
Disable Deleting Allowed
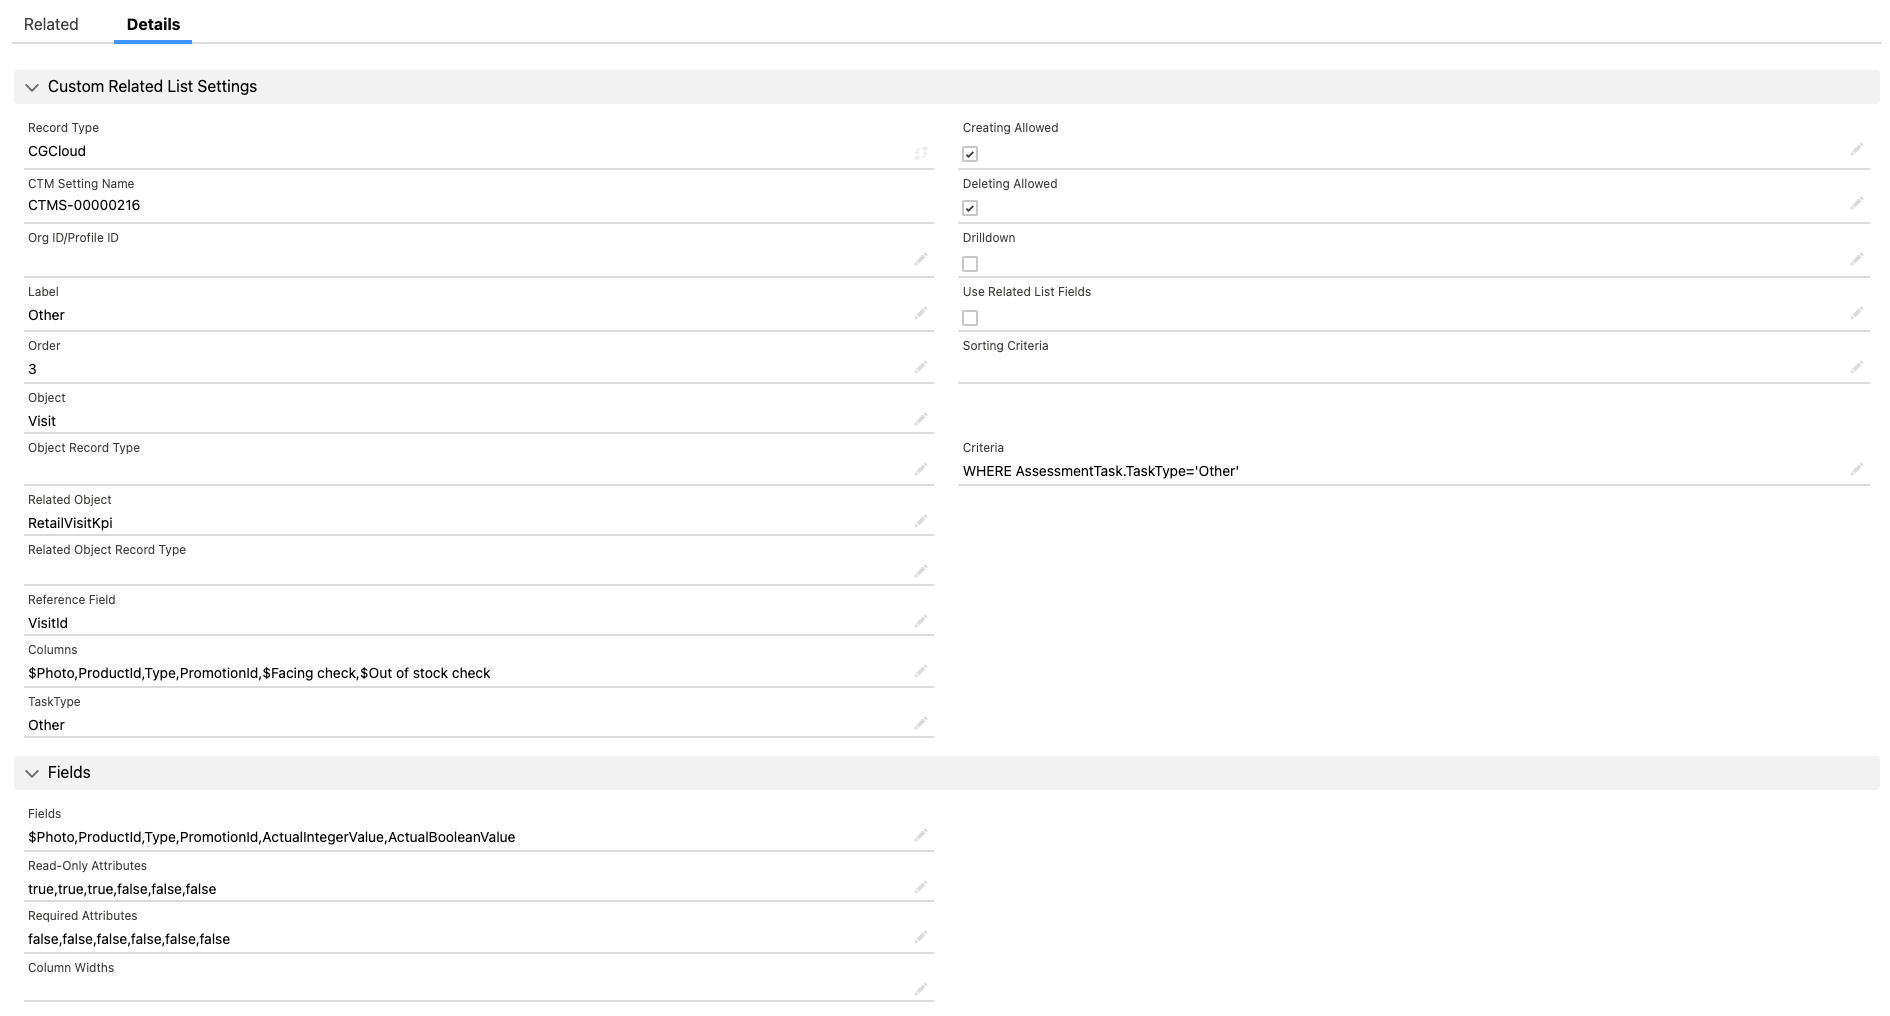point(969,207)
